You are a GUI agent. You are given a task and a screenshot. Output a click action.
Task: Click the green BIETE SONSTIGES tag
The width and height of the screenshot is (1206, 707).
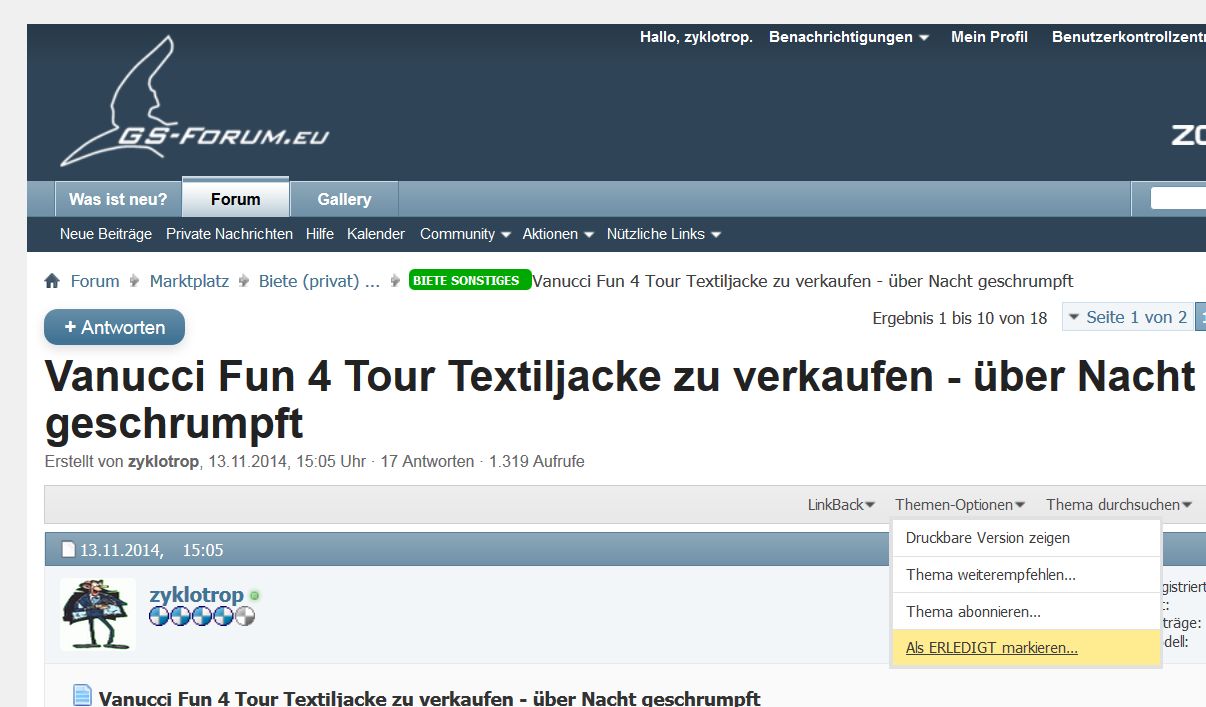469,281
